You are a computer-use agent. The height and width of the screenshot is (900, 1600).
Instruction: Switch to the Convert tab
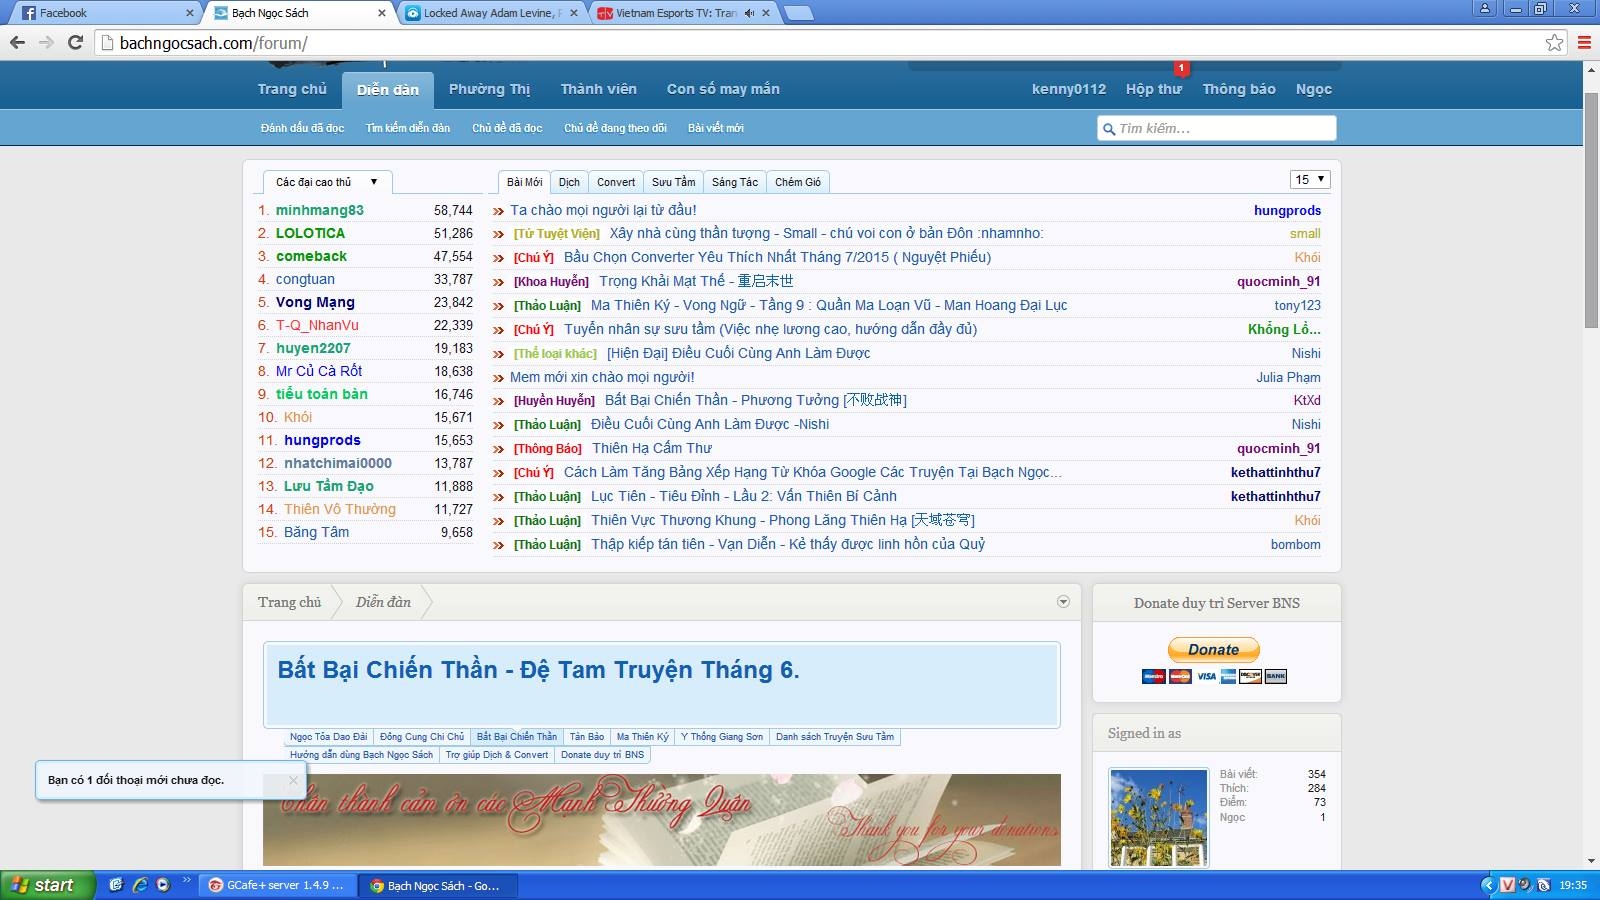click(615, 182)
